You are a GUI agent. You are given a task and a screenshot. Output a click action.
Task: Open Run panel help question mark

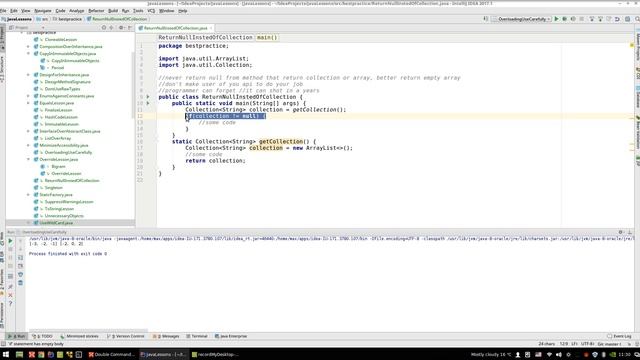[x=11, y=304]
